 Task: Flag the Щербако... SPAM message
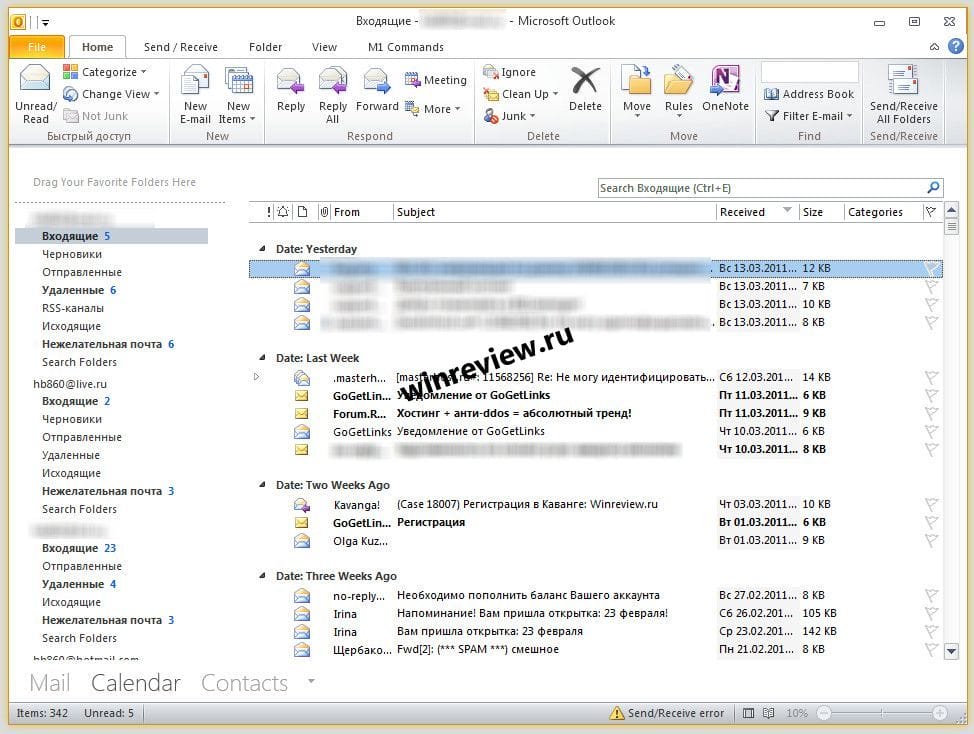[x=931, y=649]
